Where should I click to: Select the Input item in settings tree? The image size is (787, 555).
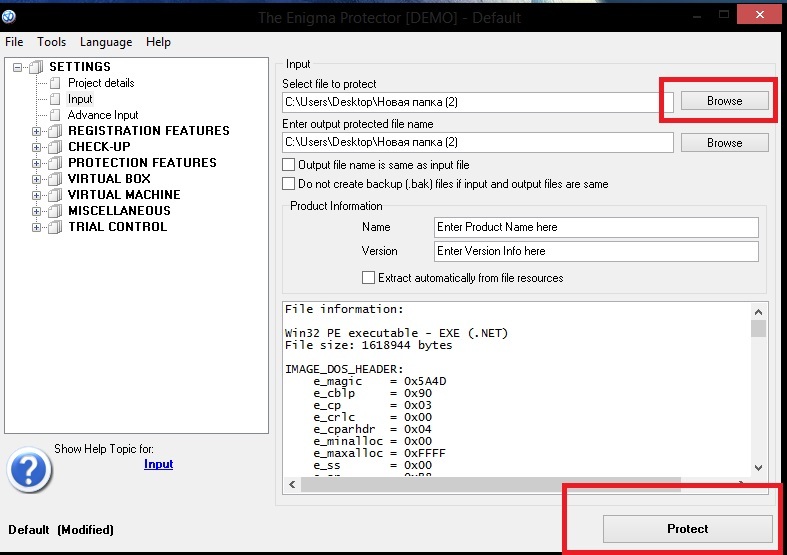80,99
